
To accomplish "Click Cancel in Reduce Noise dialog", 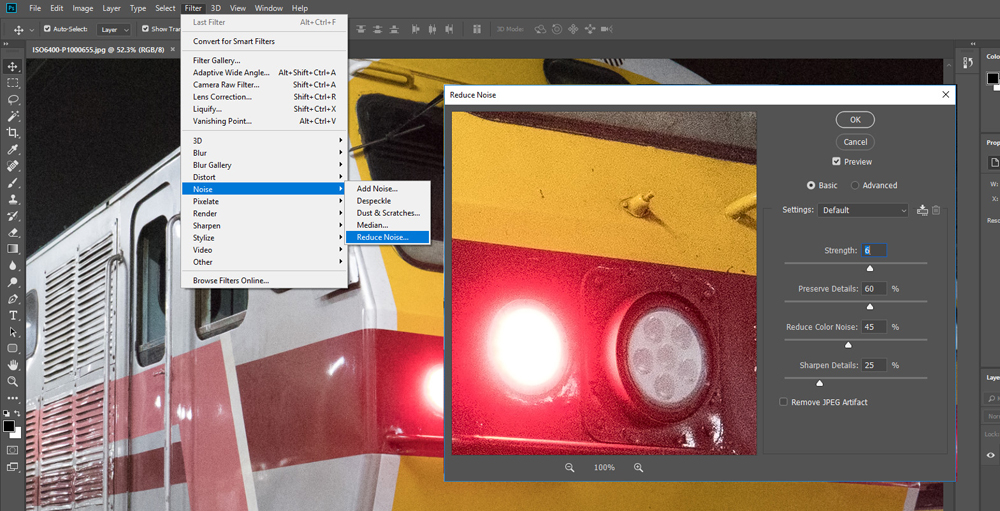I will click(x=855, y=142).
